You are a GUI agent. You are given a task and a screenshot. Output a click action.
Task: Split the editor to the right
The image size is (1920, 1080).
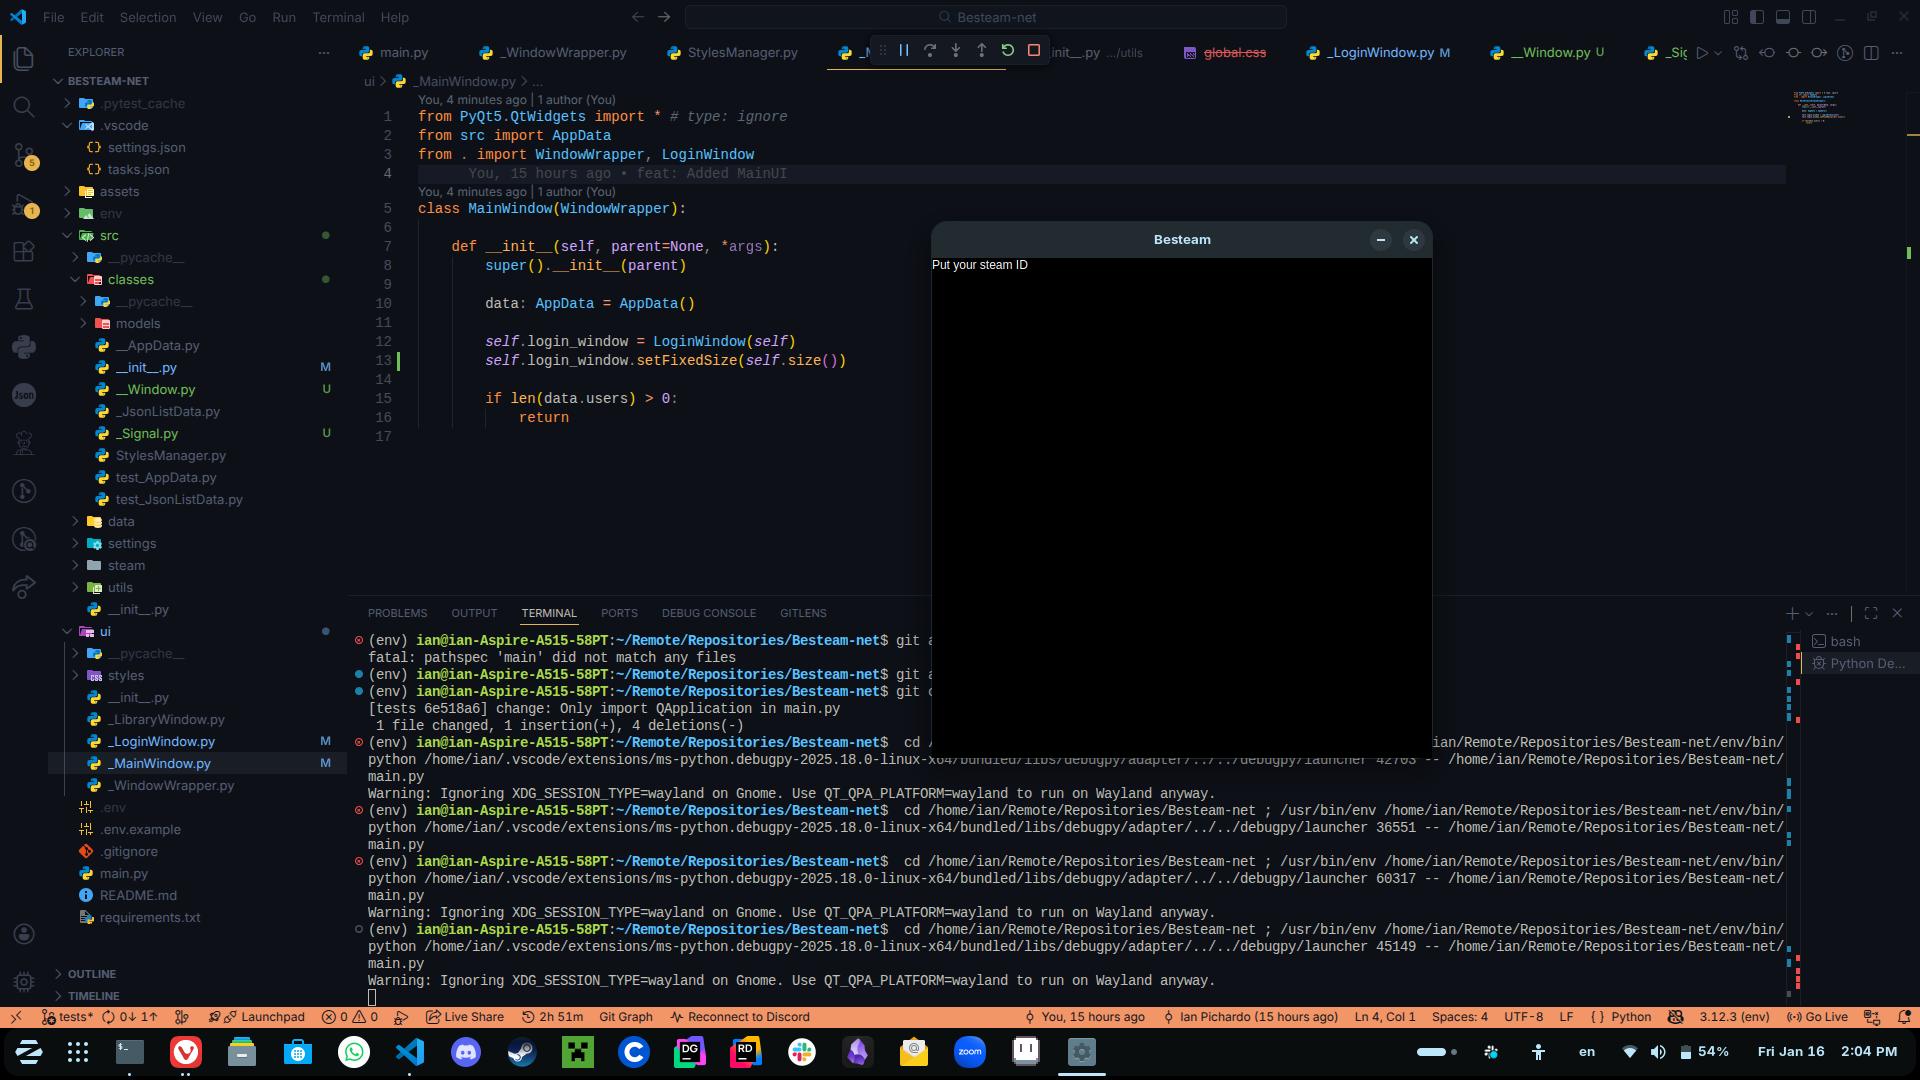coord(1871,53)
